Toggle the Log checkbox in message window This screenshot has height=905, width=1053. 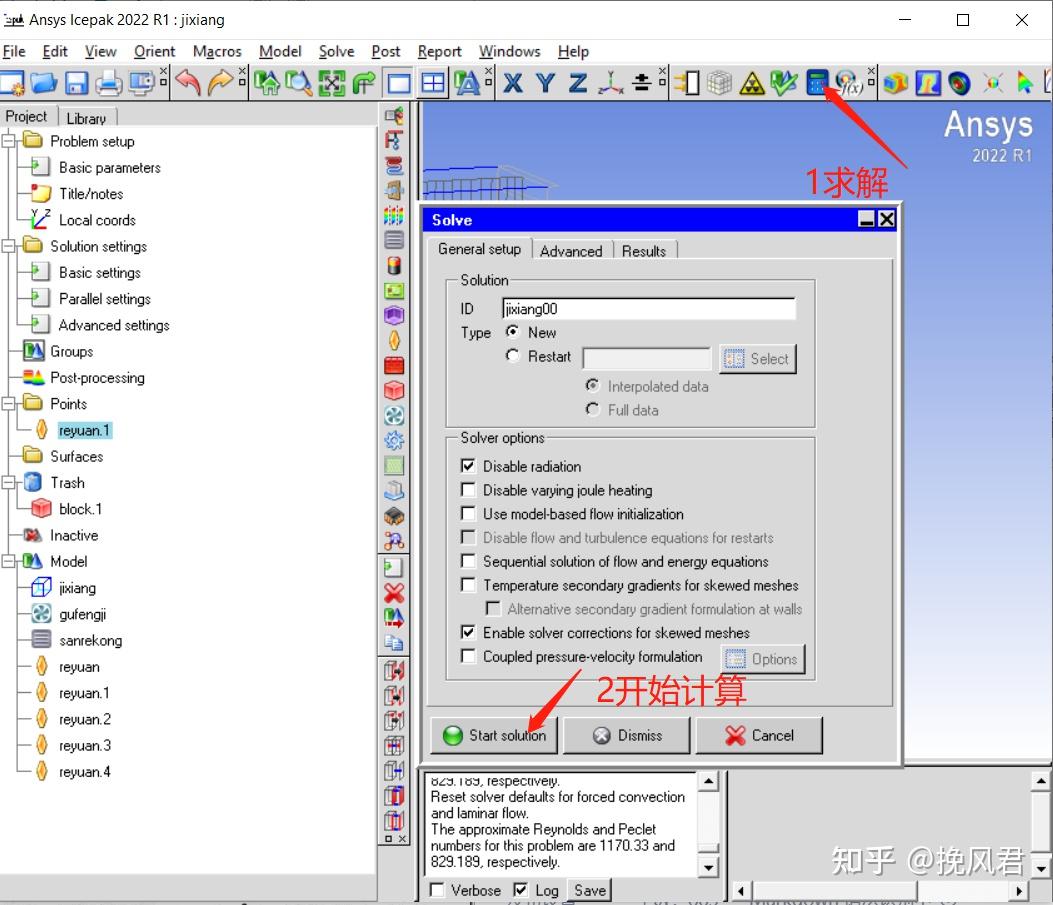coord(520,890)
